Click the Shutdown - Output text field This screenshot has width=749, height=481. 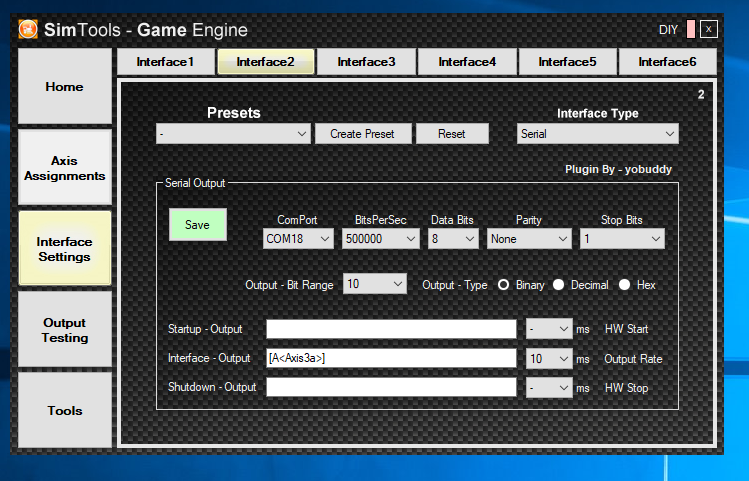click(391, 387)
